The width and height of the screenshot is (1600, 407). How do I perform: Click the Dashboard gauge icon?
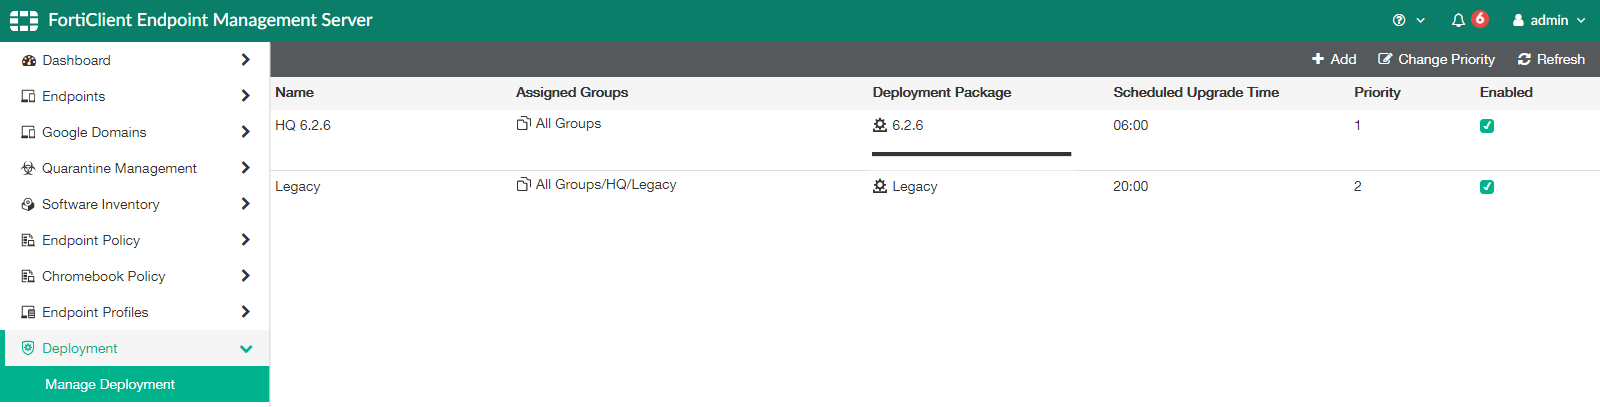(28, 60)
